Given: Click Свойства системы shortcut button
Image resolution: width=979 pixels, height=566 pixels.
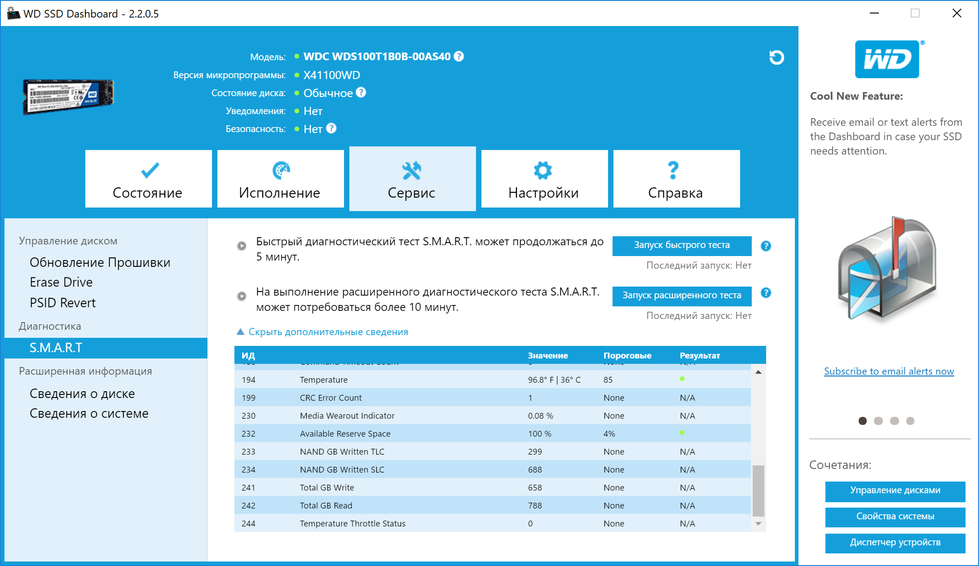Looking at the screenshot, I should 895,517.
